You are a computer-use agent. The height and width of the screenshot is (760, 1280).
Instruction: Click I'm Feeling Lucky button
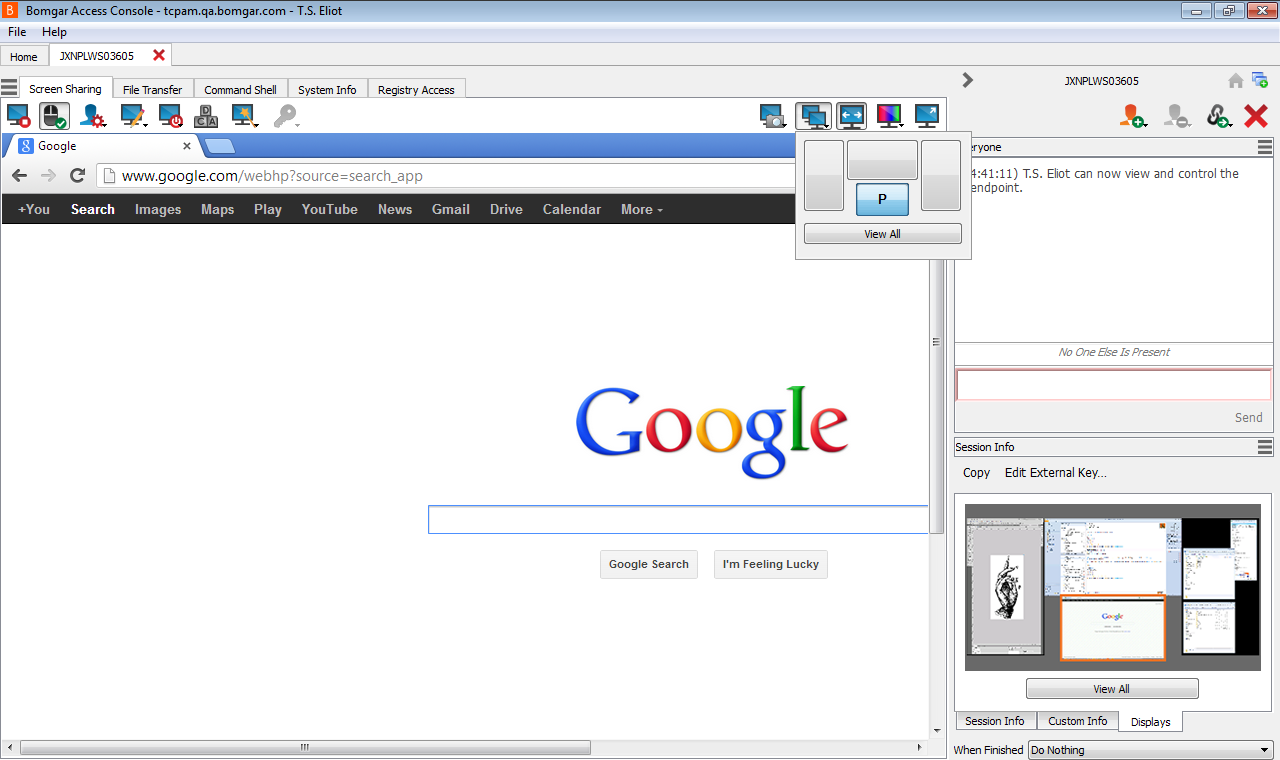(x=771, y=564)
